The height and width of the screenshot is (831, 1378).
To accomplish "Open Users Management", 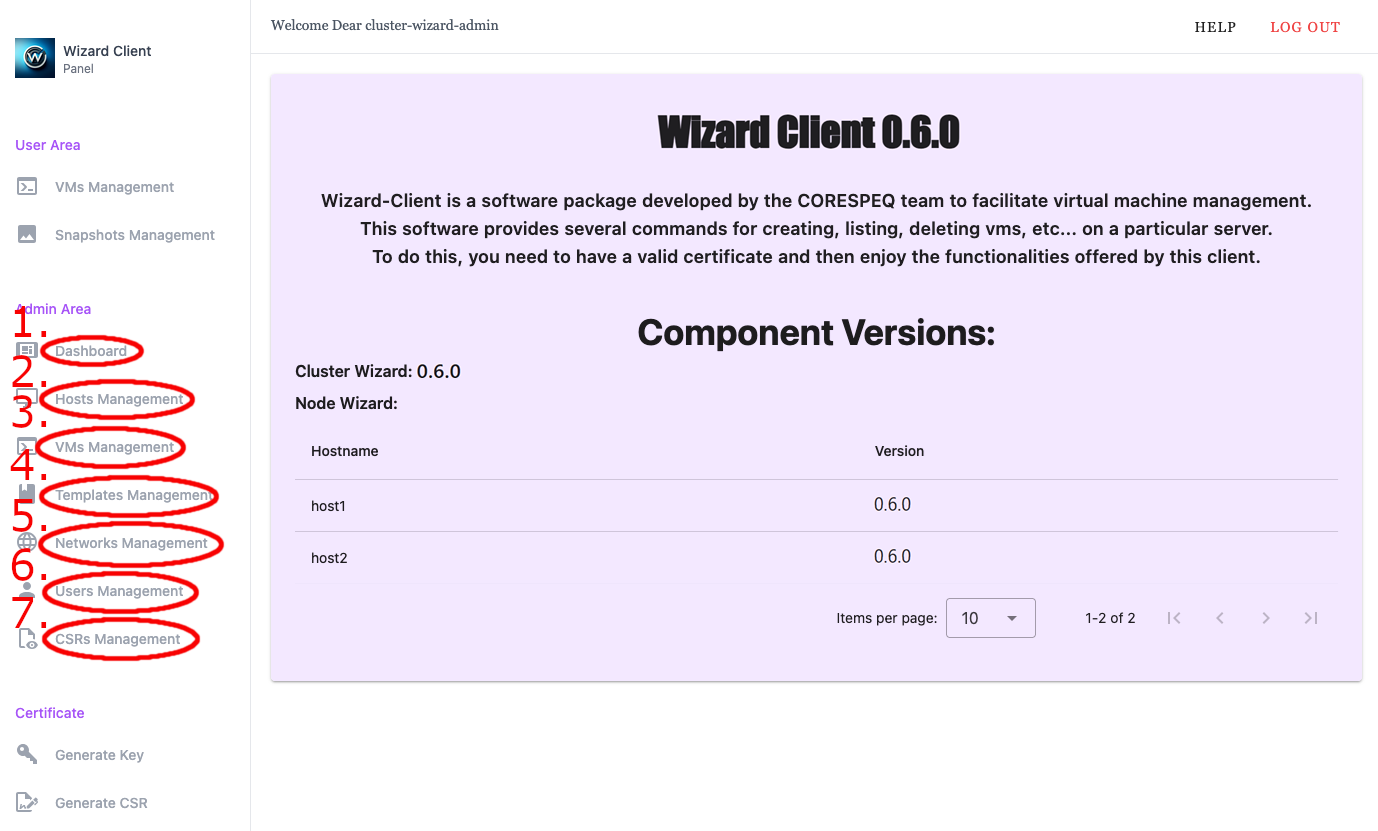I will (x=119, y=591).
